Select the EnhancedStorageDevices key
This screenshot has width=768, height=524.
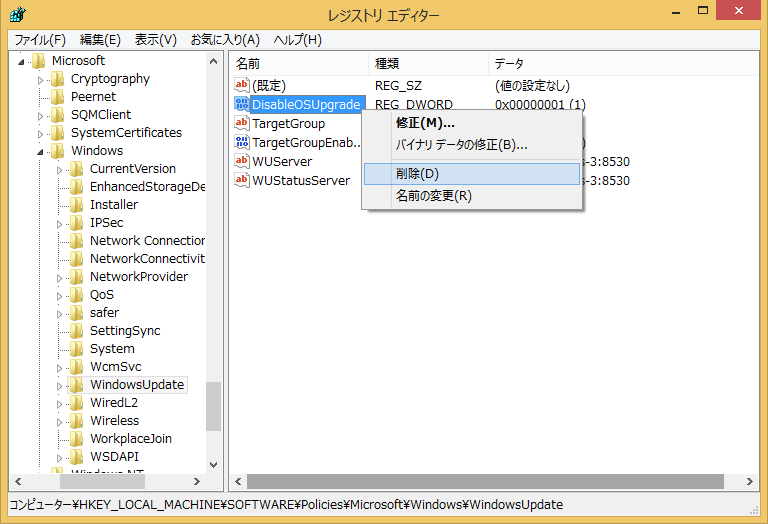coord(147,187)
